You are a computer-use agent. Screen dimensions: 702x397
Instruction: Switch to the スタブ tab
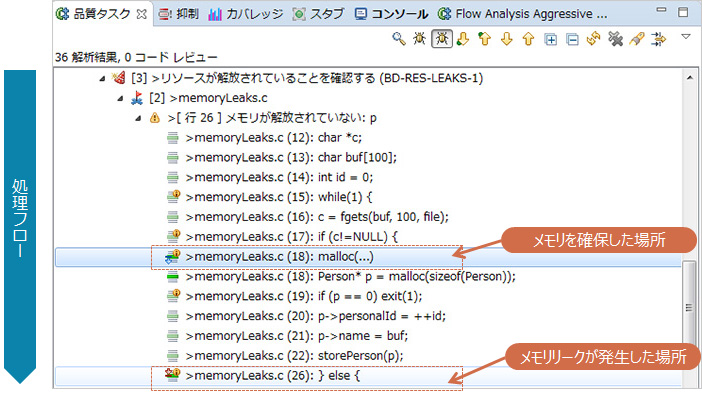pos(318,14)
